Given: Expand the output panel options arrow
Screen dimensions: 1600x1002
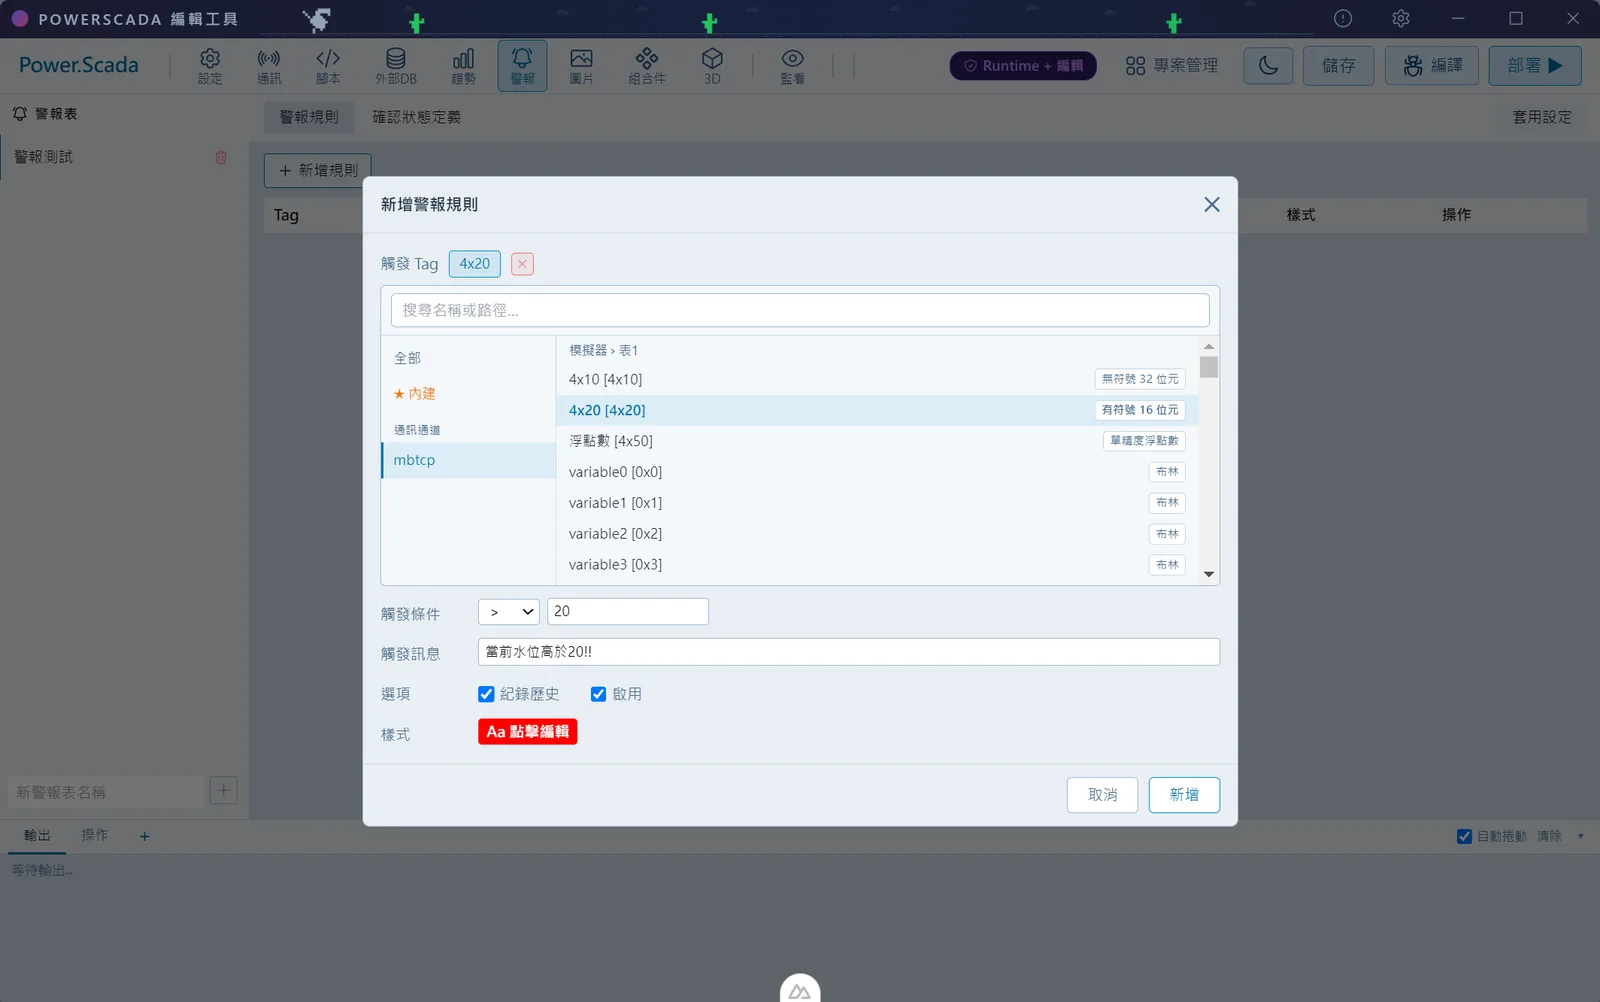Looking at the screenshot, I should [x=1580, y=836].
